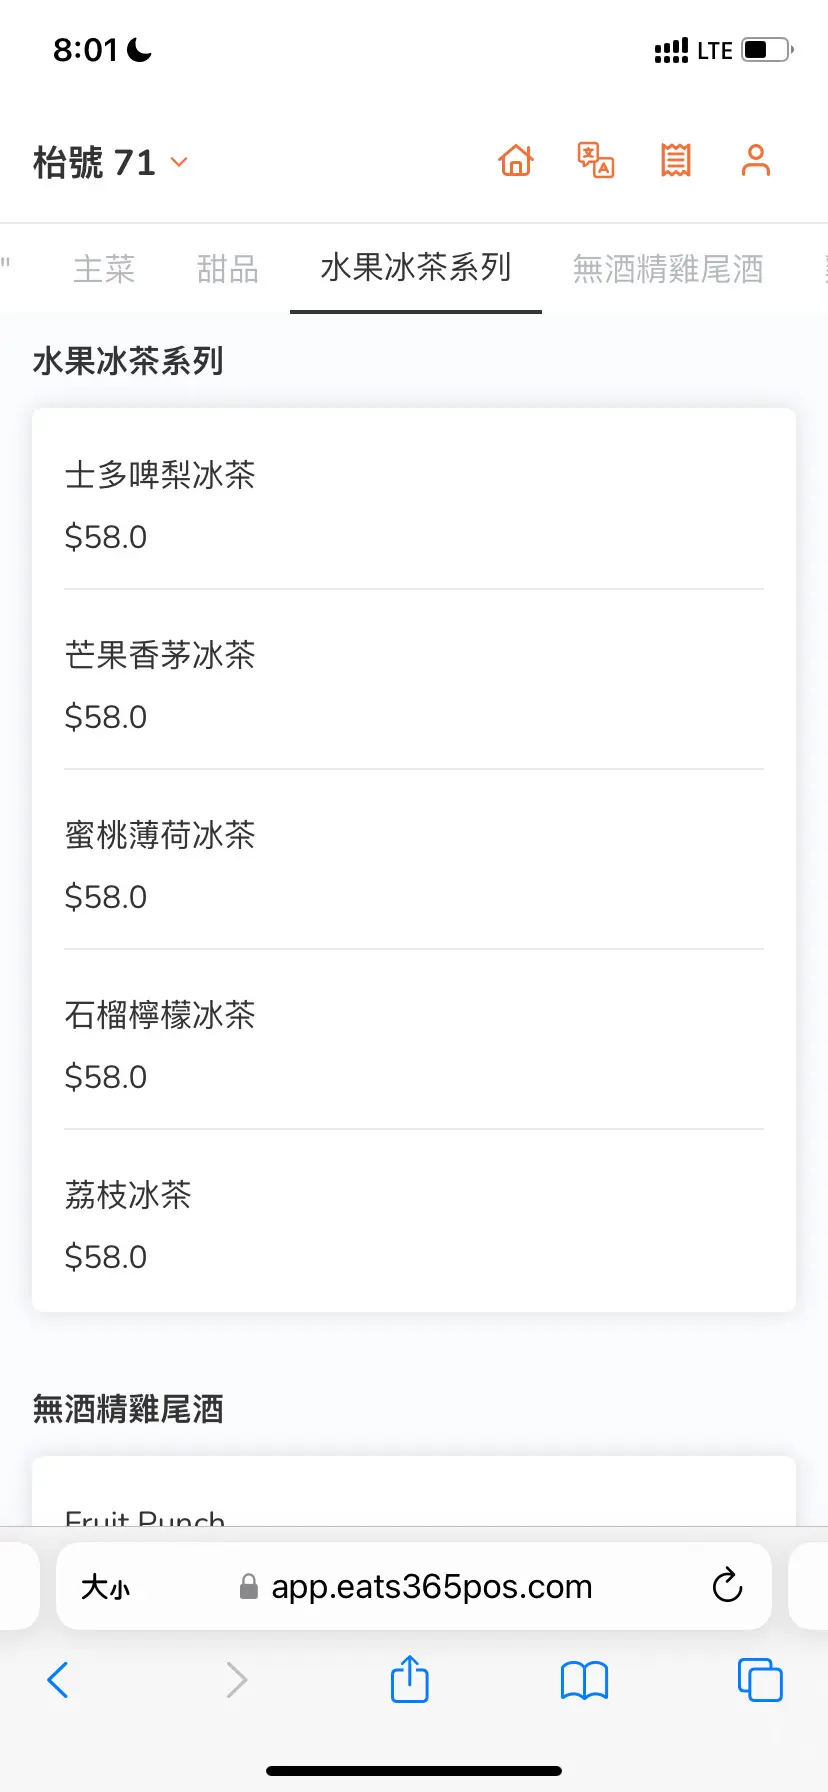Screen dimensions: 828x1792
Task: Tap the Safari share icon
Action: [409, 1679]
